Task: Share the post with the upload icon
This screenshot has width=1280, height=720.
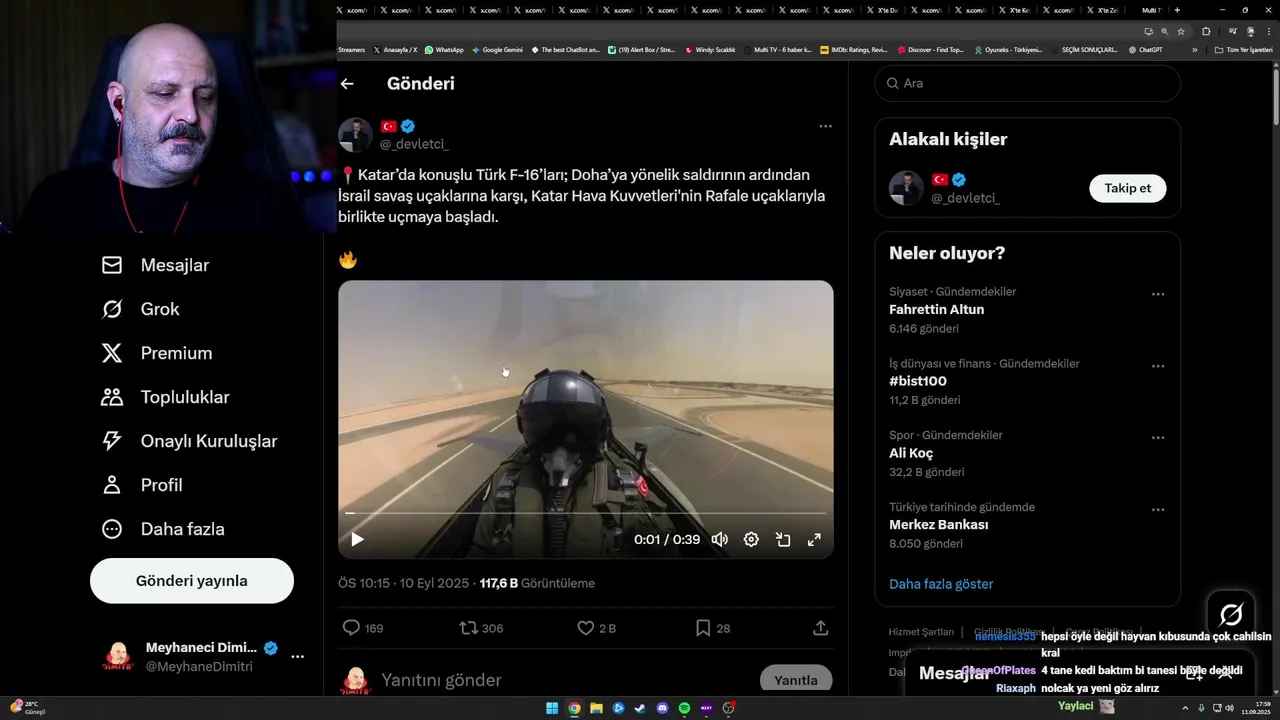Action: (820, 628)
